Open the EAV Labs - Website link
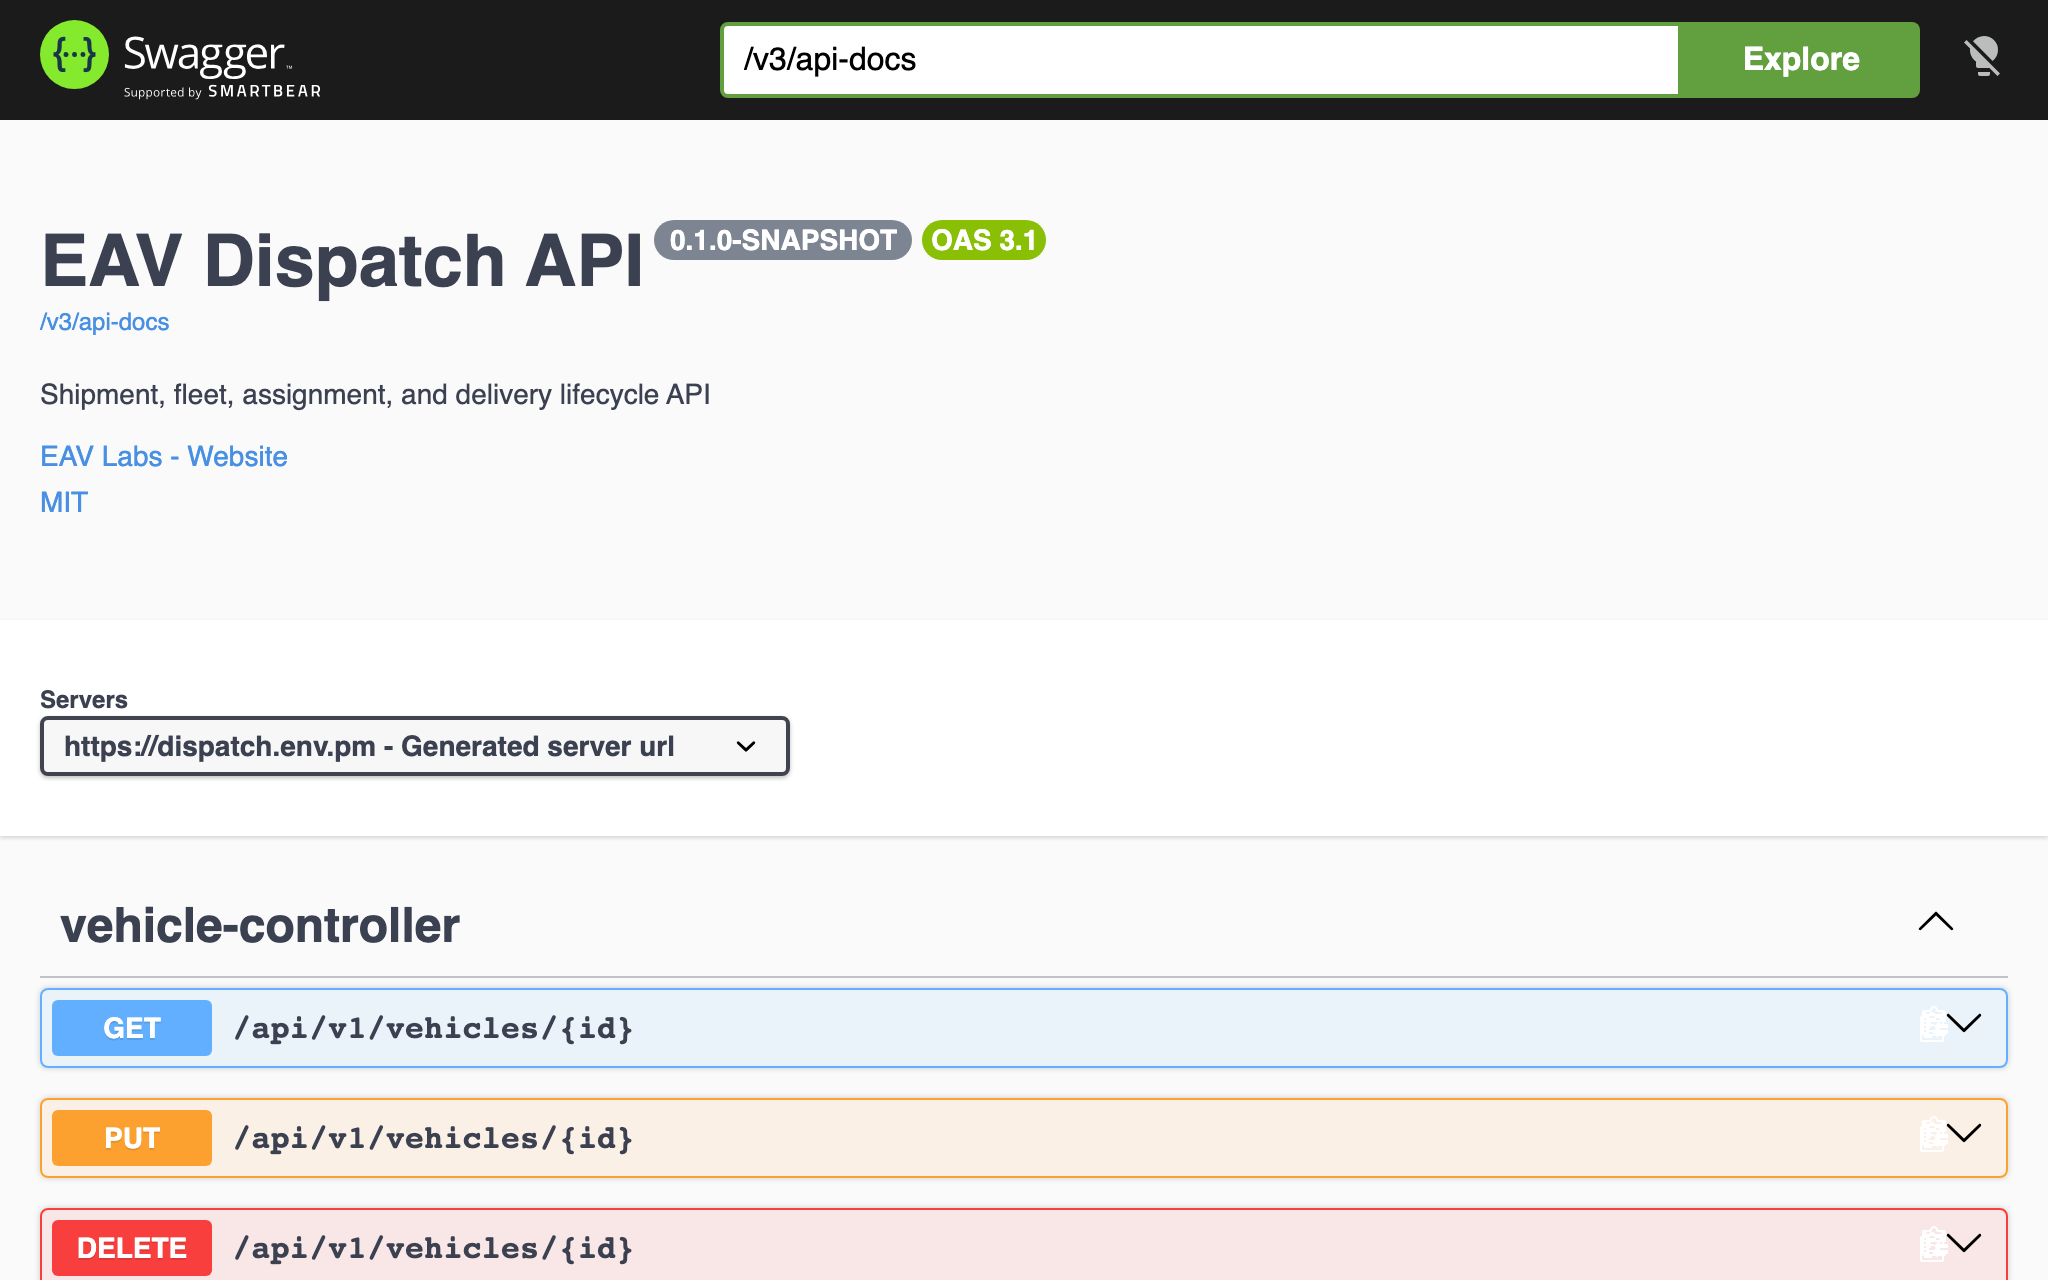The image size is (2048, 1280). pos(164,456)
